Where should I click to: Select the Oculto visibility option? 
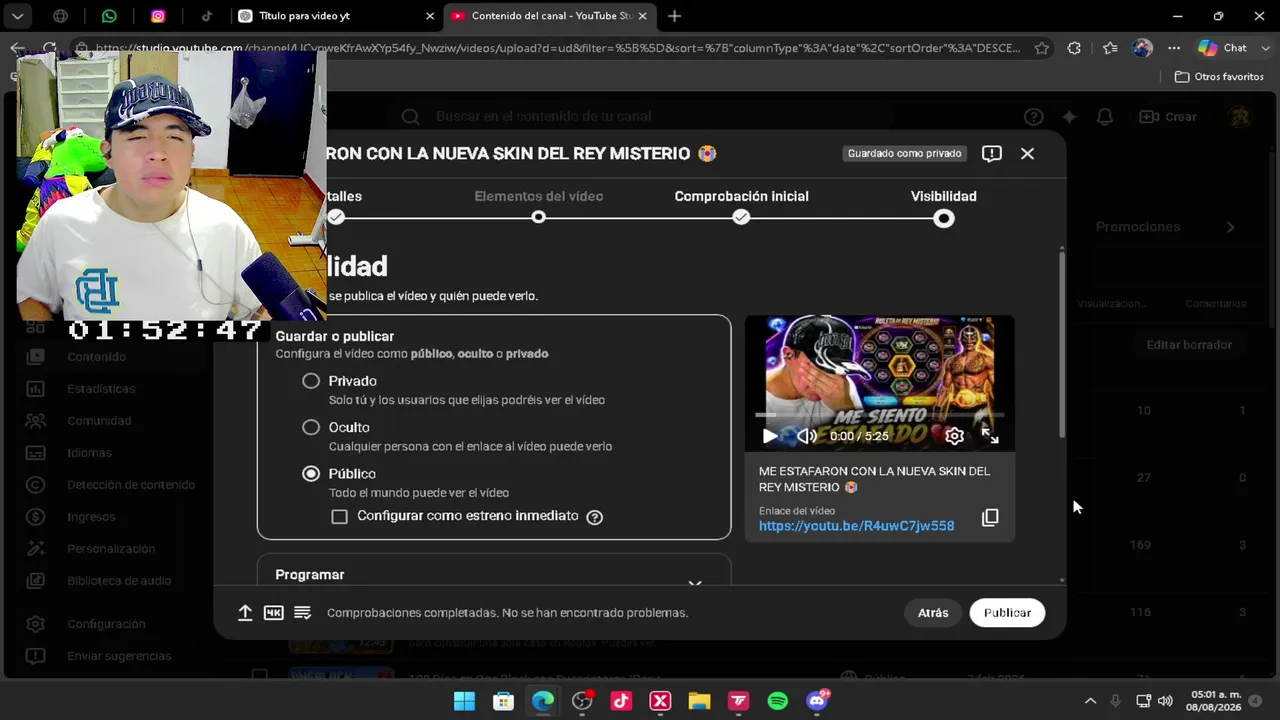311,427
